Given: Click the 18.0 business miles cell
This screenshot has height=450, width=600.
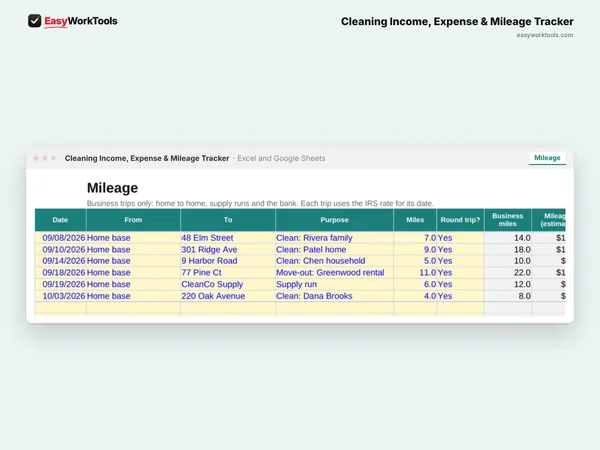Looking at the screenshot, I should (x=508, y=249).
